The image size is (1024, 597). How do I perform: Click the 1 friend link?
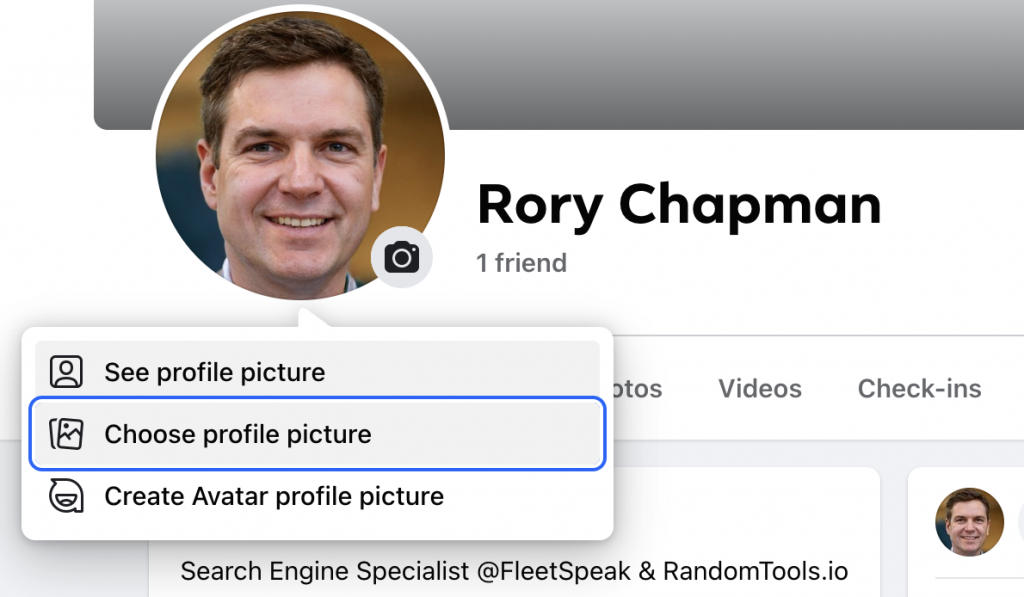[x=520, y=263]
